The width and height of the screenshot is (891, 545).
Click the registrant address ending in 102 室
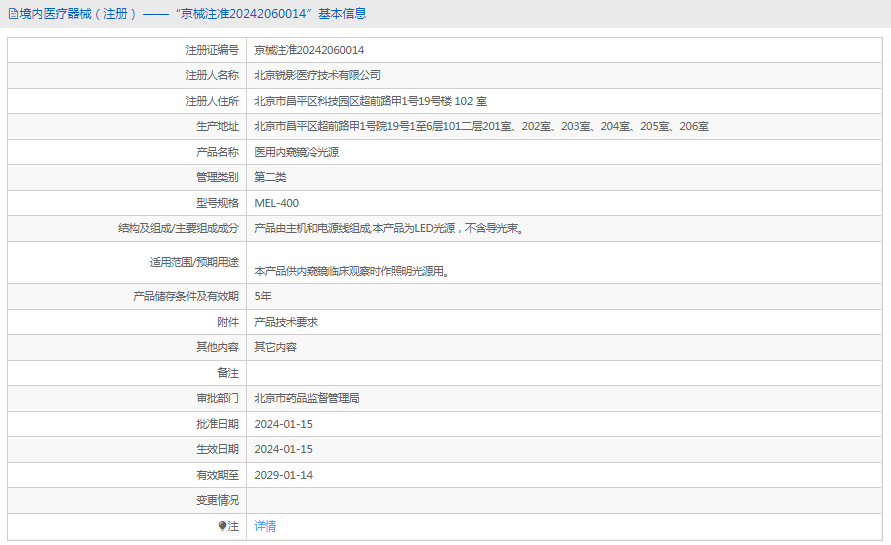pos(370,101)
